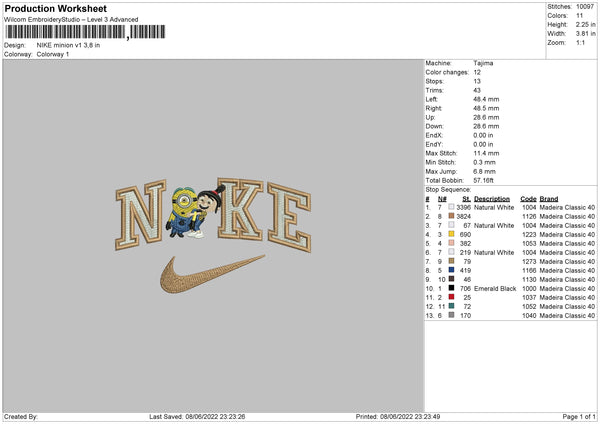Select the tan swatch for code 1273
This screenshot has height=424, width=600.
(x=452, y=261)
